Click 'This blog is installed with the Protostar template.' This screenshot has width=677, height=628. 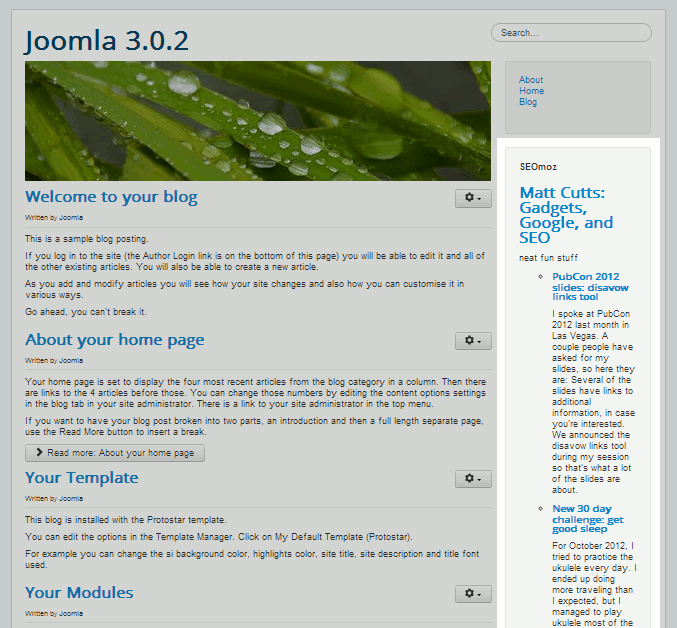126,520
